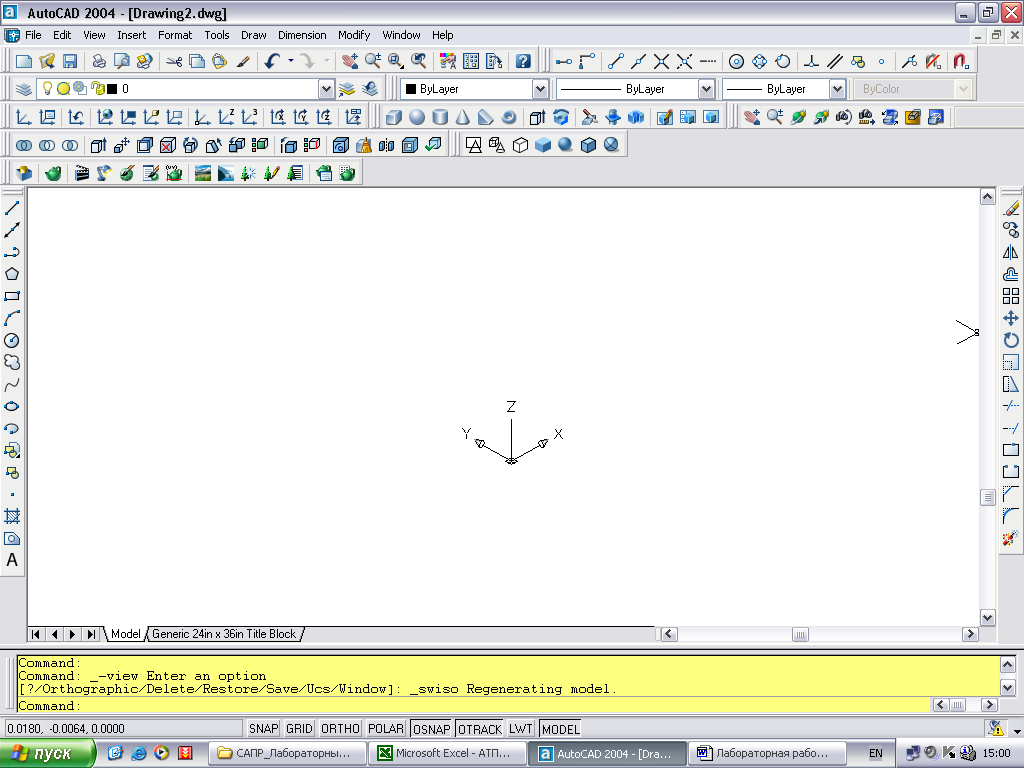
Task: Click the Render teapot icon
Action: click(53, 174)
